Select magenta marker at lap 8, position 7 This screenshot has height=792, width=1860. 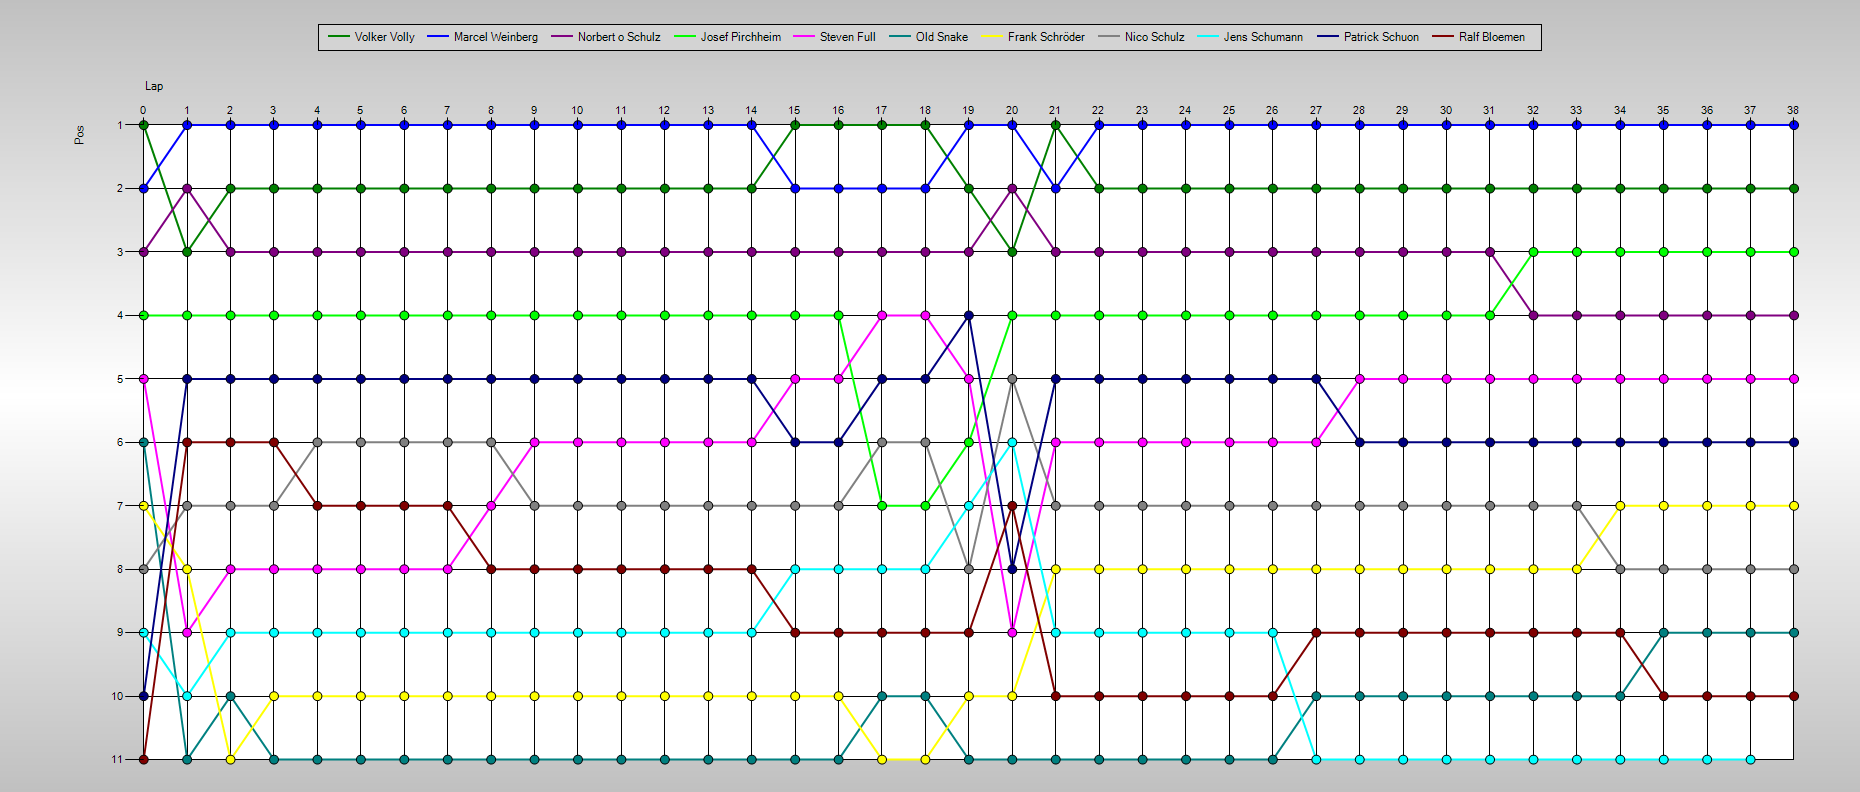491,506
